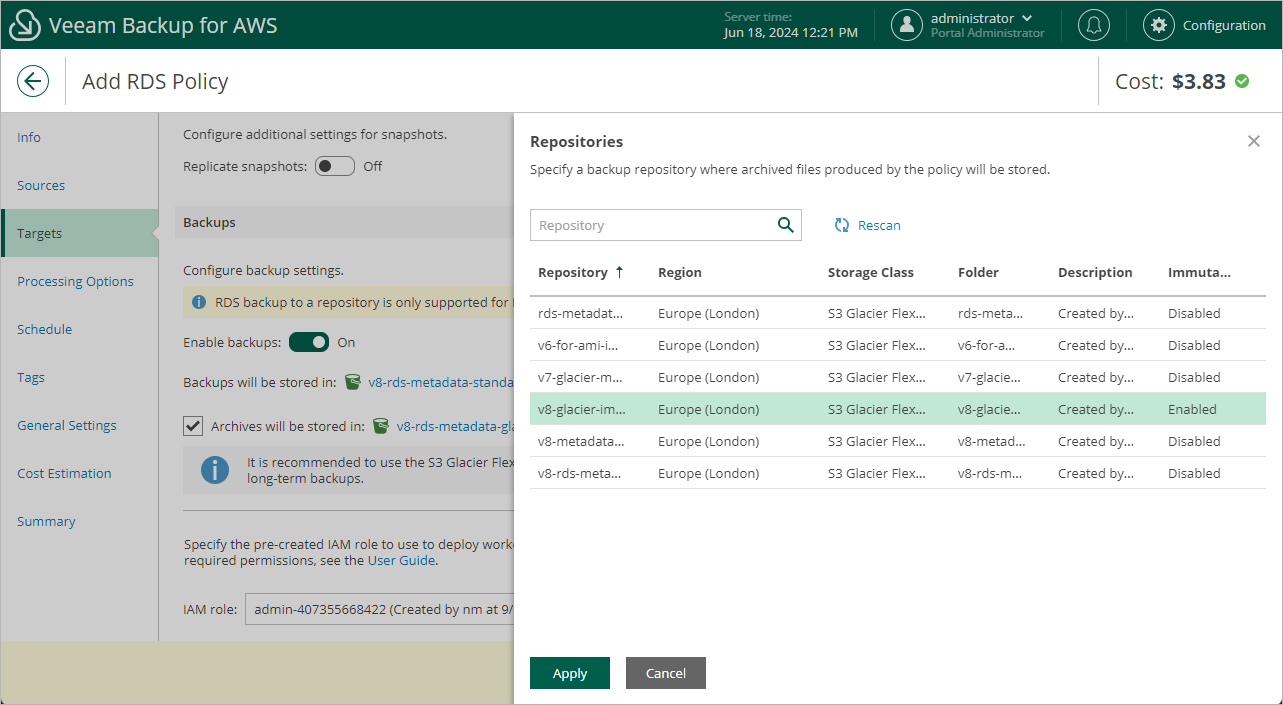Click the administrator user avatar icon
Image resolution: width=1283 pixels, height=705 pixels.
tap(907, 25)
